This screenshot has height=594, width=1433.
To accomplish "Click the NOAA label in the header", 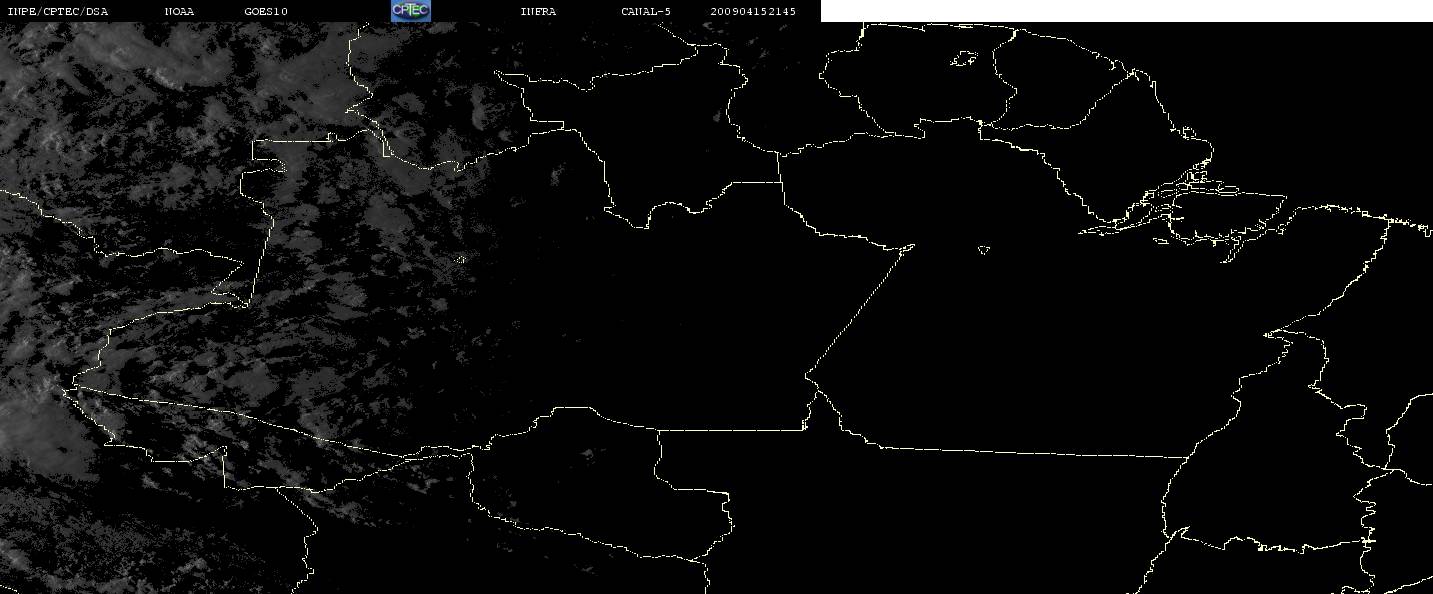I will [x=179, y=11].
